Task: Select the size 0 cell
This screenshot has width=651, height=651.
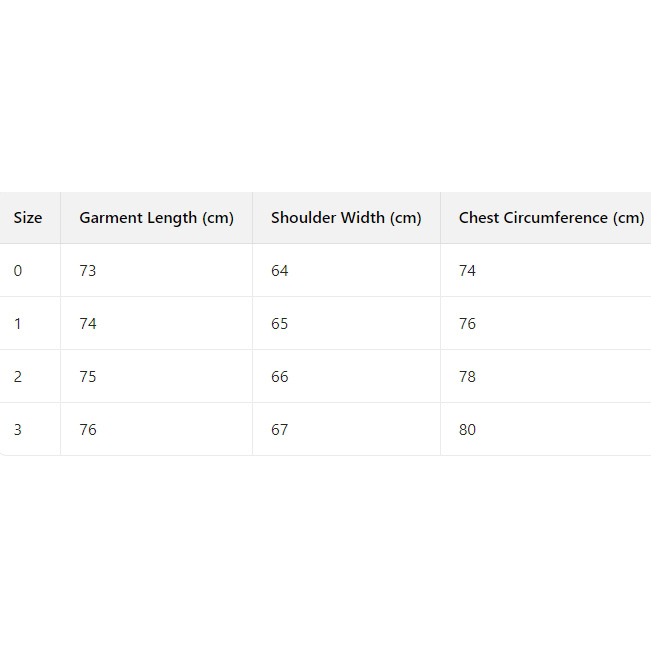Action: (18, 271)
